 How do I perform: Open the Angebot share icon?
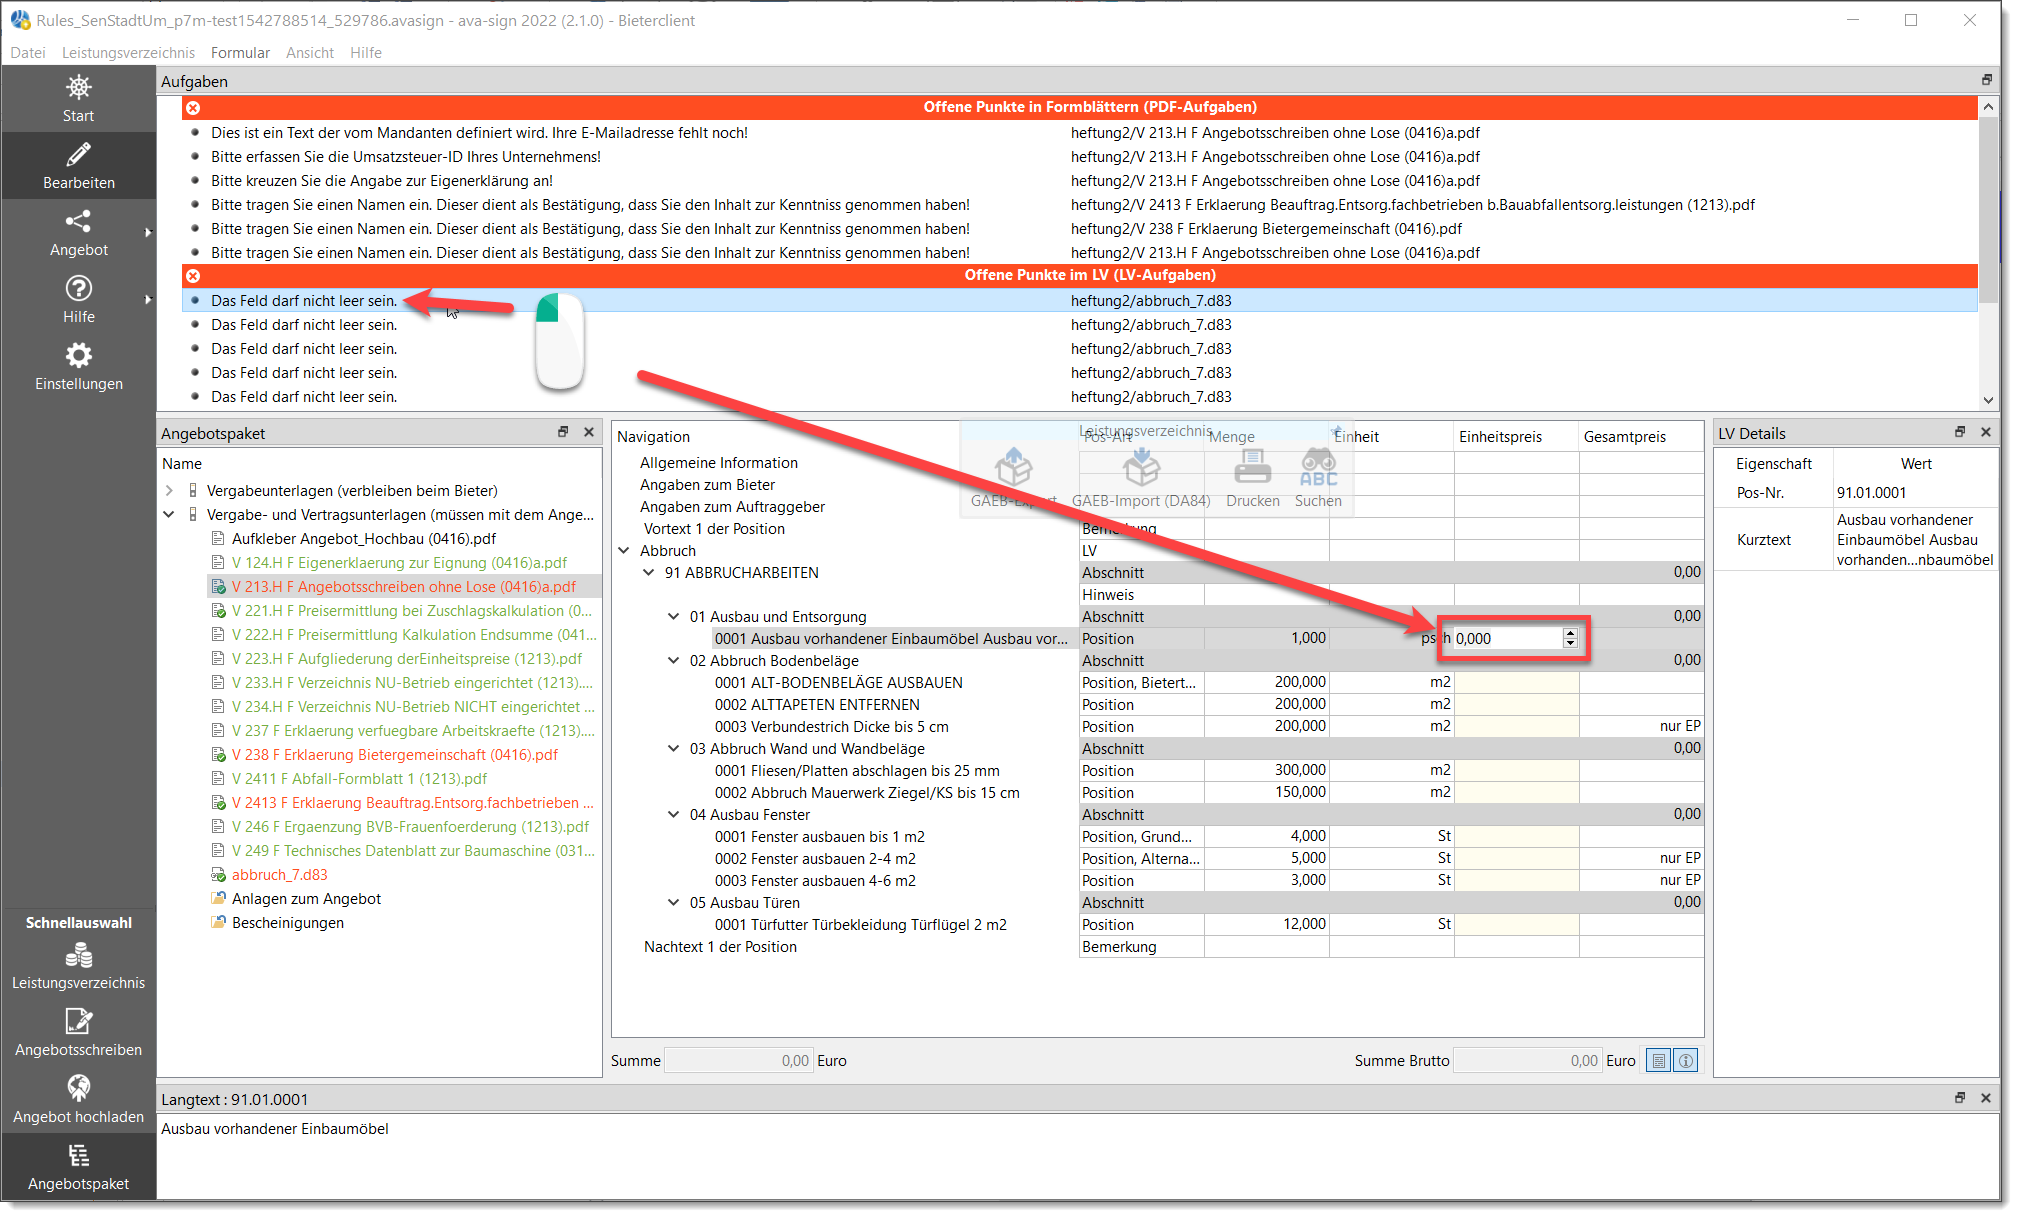(78, 221)
